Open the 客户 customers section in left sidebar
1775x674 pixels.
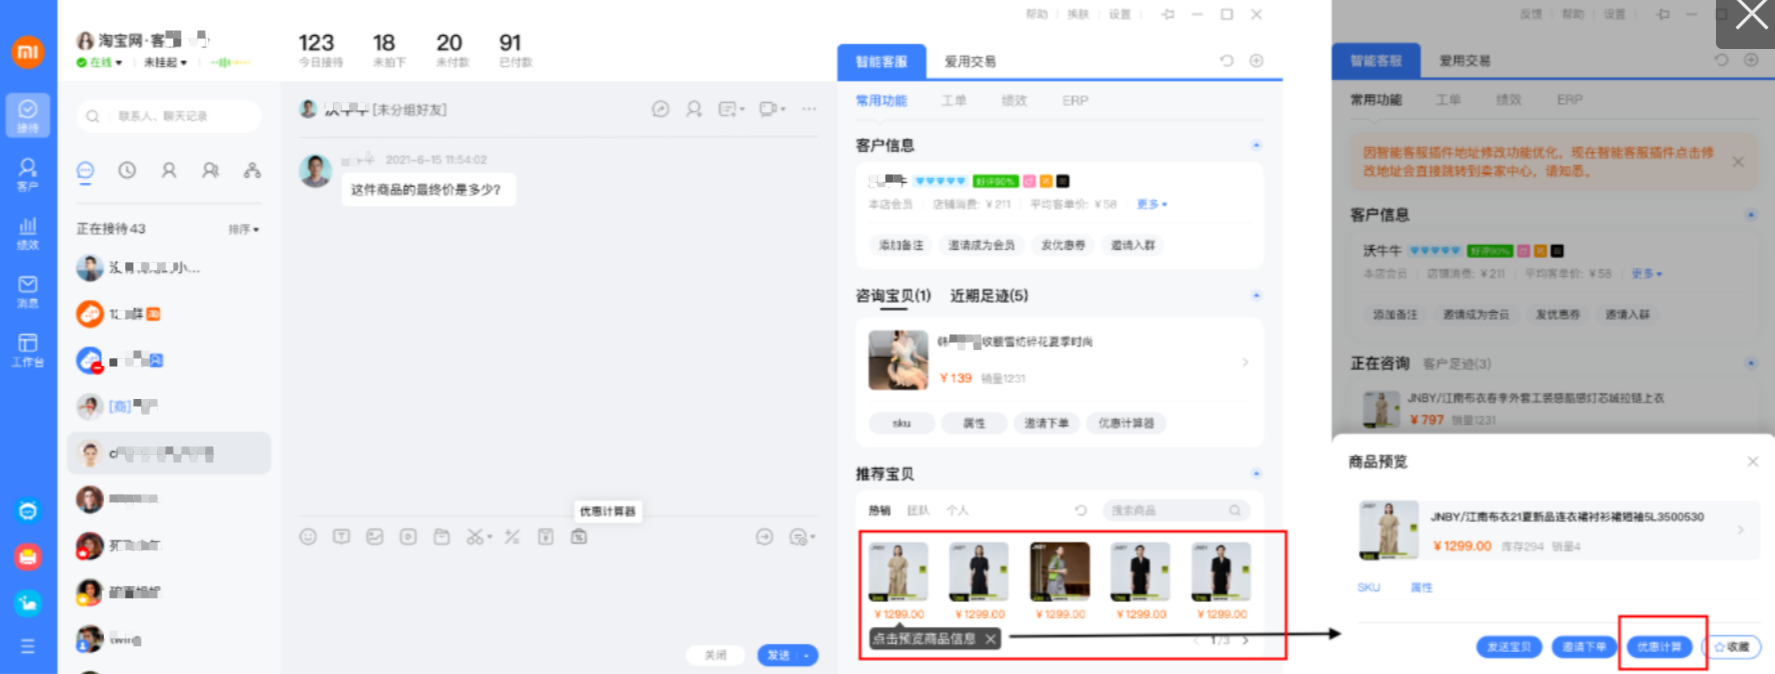28,173
